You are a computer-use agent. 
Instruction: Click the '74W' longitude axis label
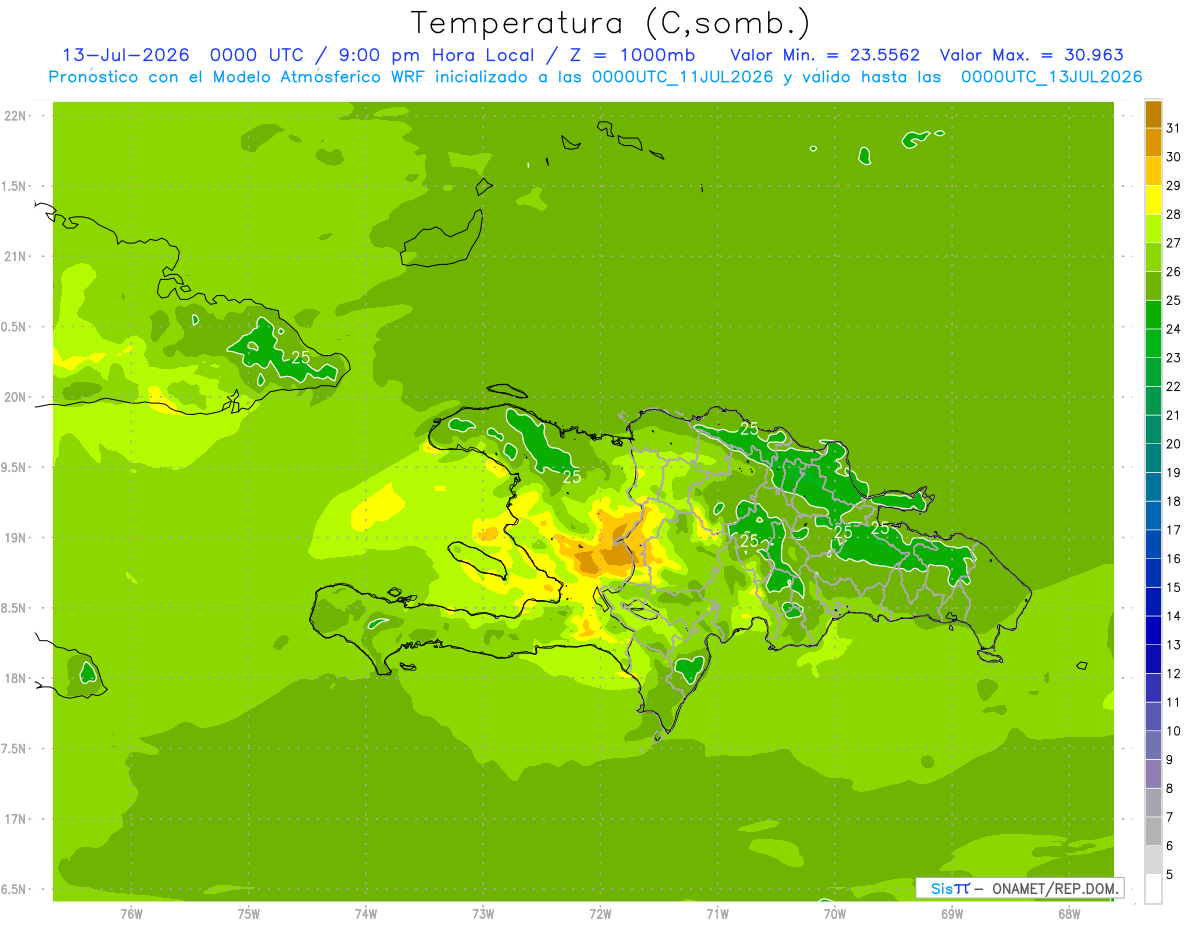point(366,914)
